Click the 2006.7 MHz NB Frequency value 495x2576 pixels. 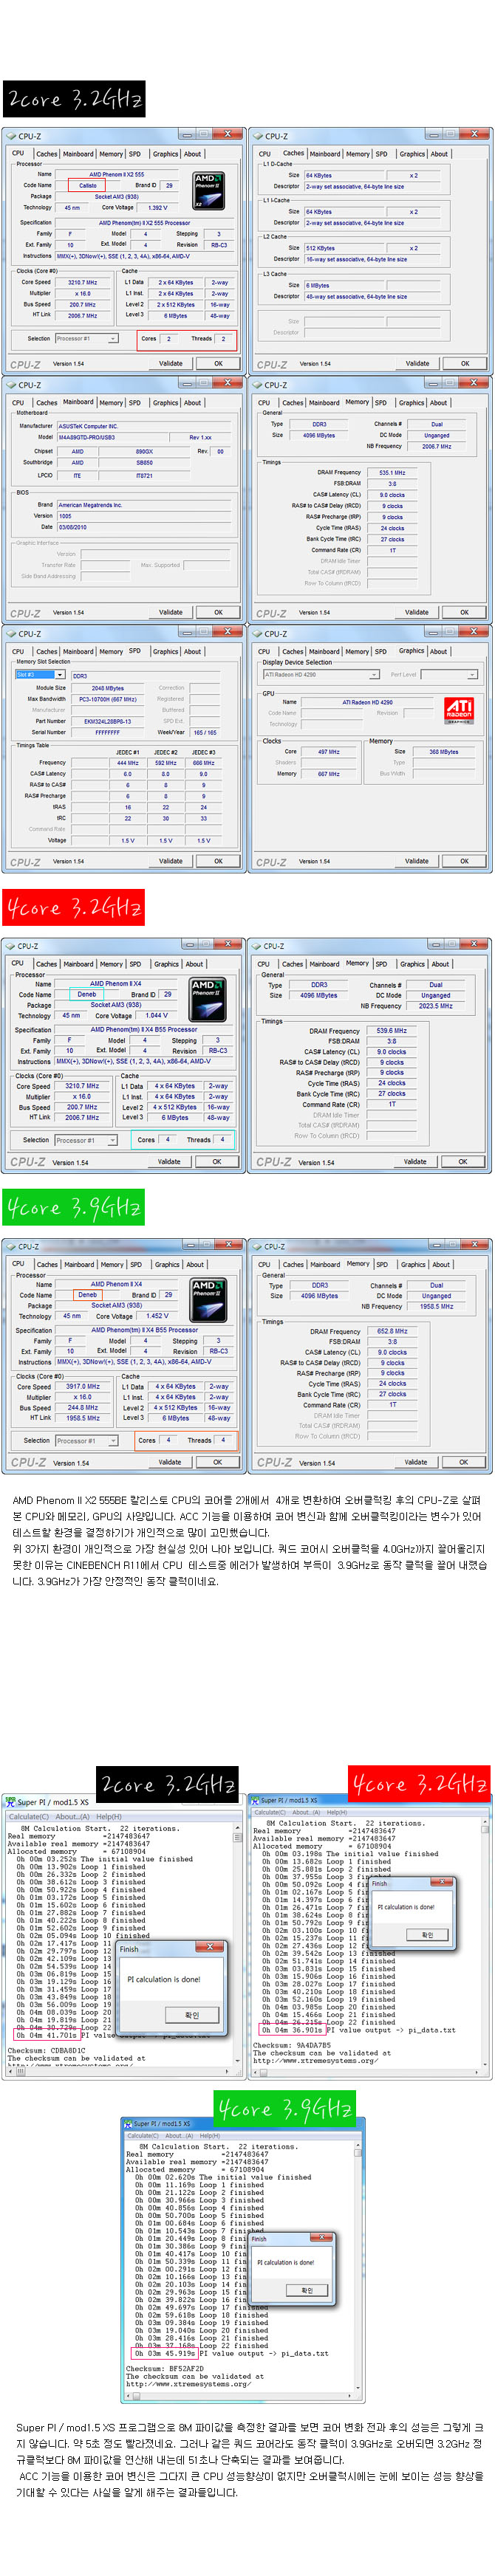(x=436, y=447)
